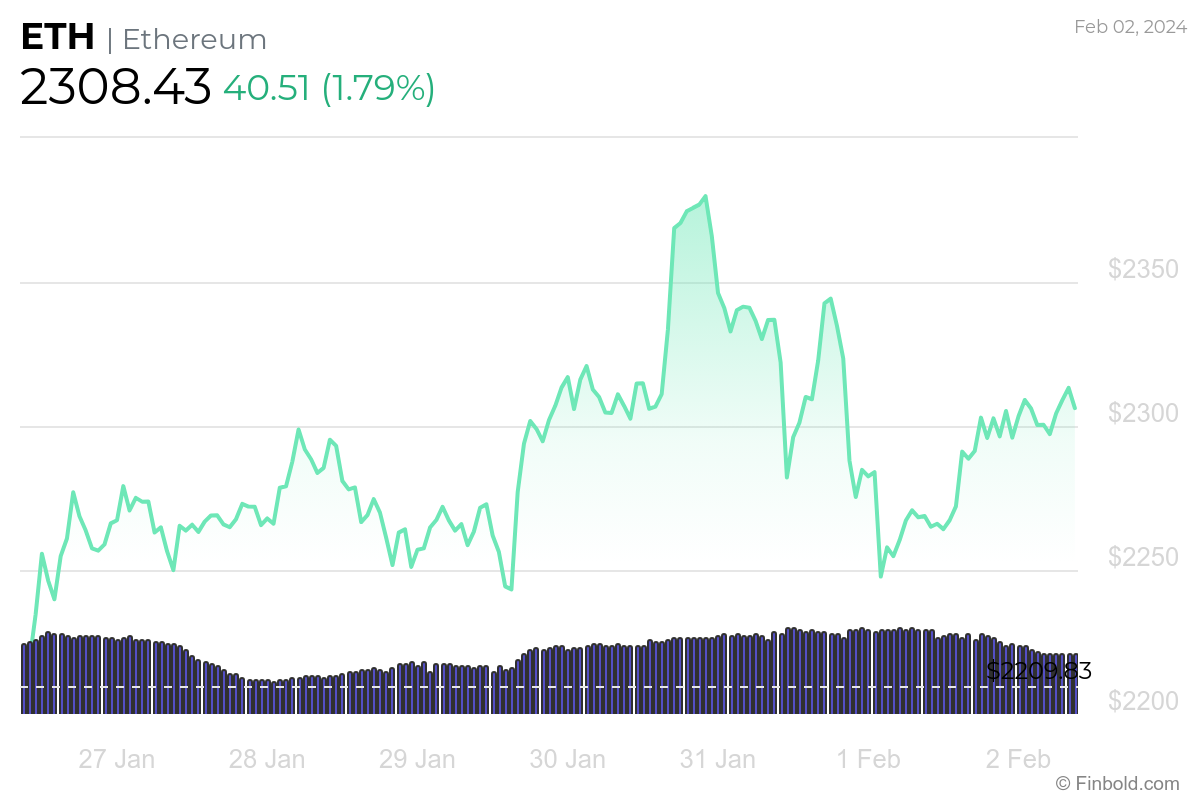Click the 27 Jan date label
Image resolution: width=1200 pixels, height=800 pixels.
(117, 759)
